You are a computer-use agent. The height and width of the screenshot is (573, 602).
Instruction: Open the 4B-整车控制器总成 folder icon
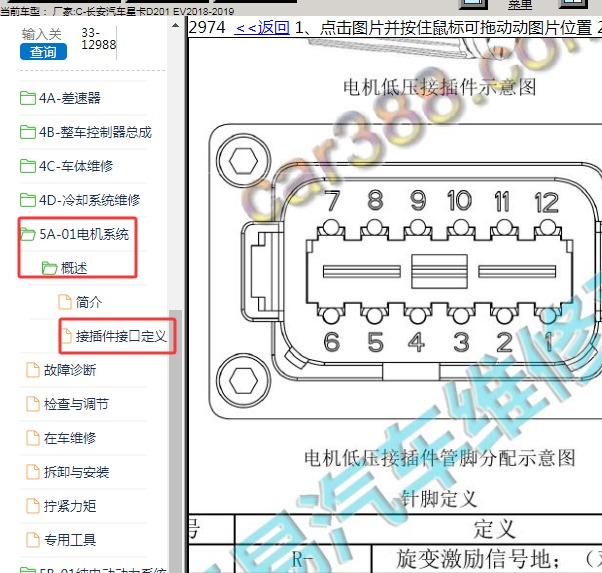pos(28,132)
